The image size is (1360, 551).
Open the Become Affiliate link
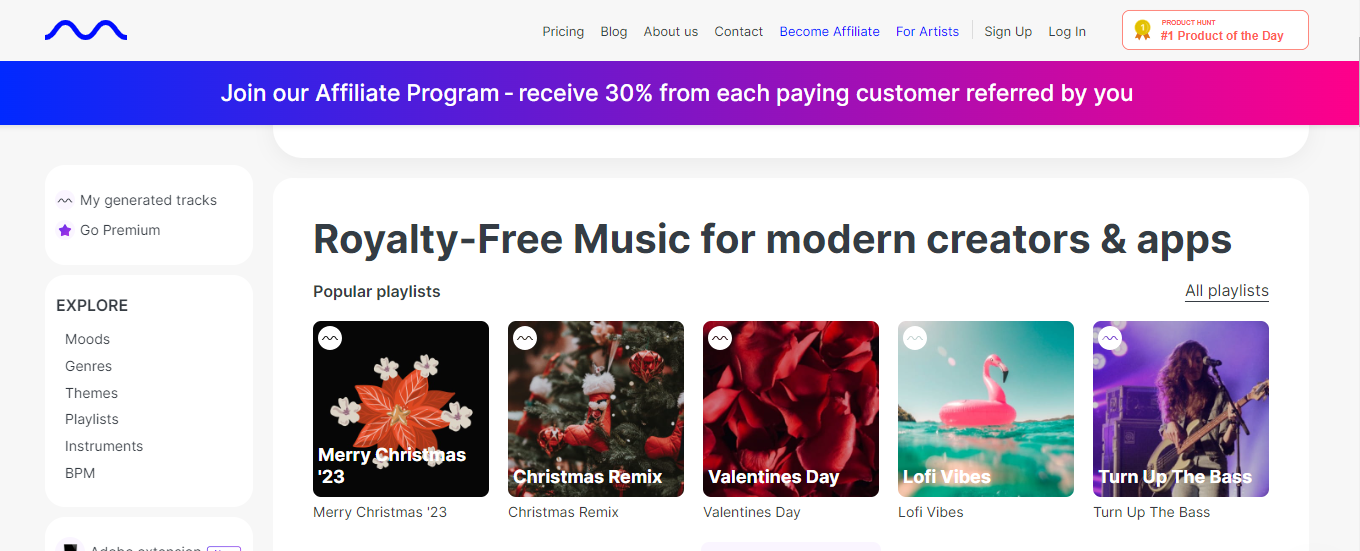click(x=829, y=31)
